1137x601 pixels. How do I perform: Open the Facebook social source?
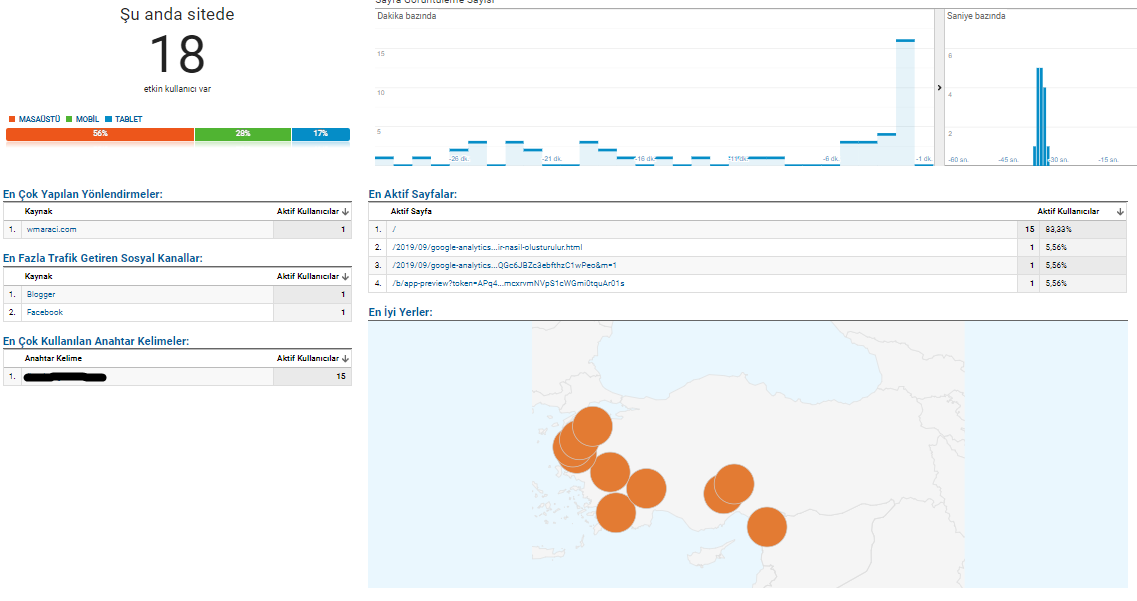tap(45, 312)
